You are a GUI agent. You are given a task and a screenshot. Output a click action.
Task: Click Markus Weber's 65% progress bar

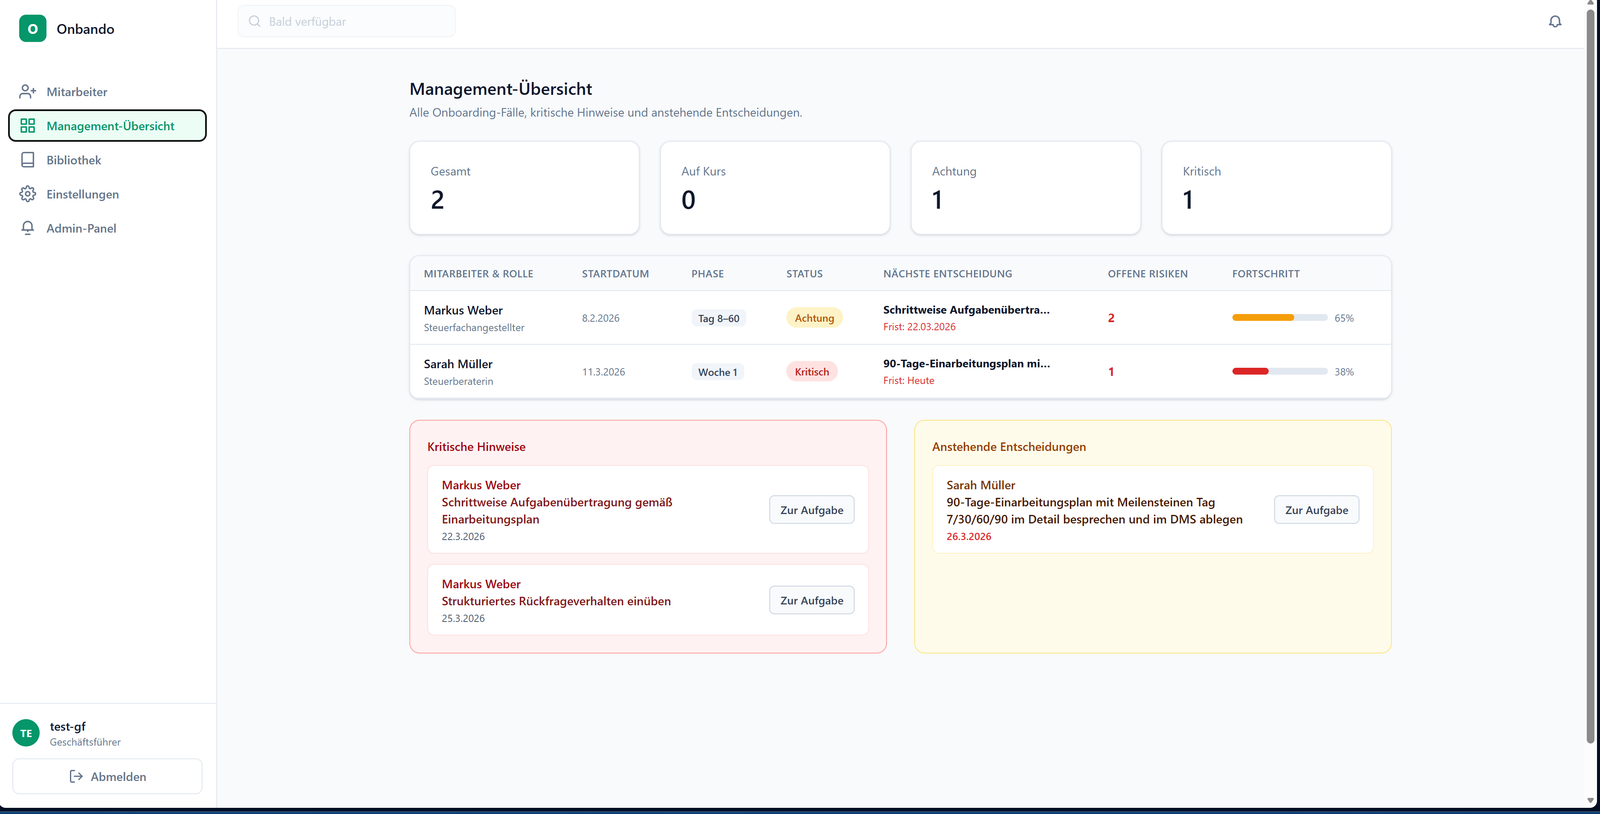(1279, 318)
